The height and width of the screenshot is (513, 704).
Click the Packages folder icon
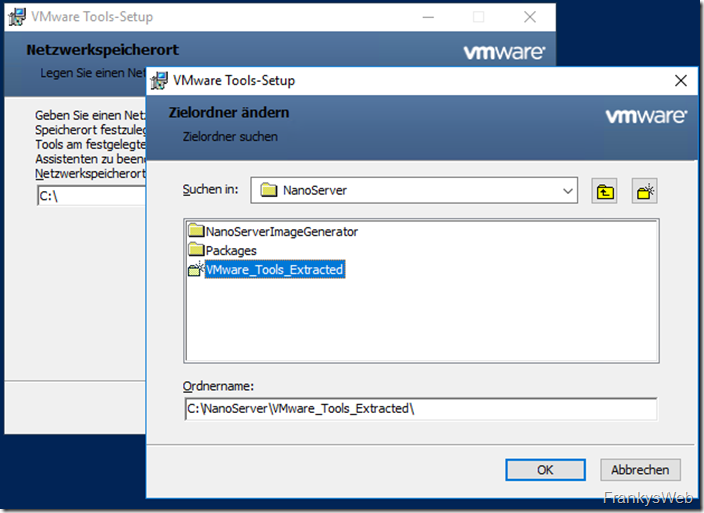[x=196, y=251]
